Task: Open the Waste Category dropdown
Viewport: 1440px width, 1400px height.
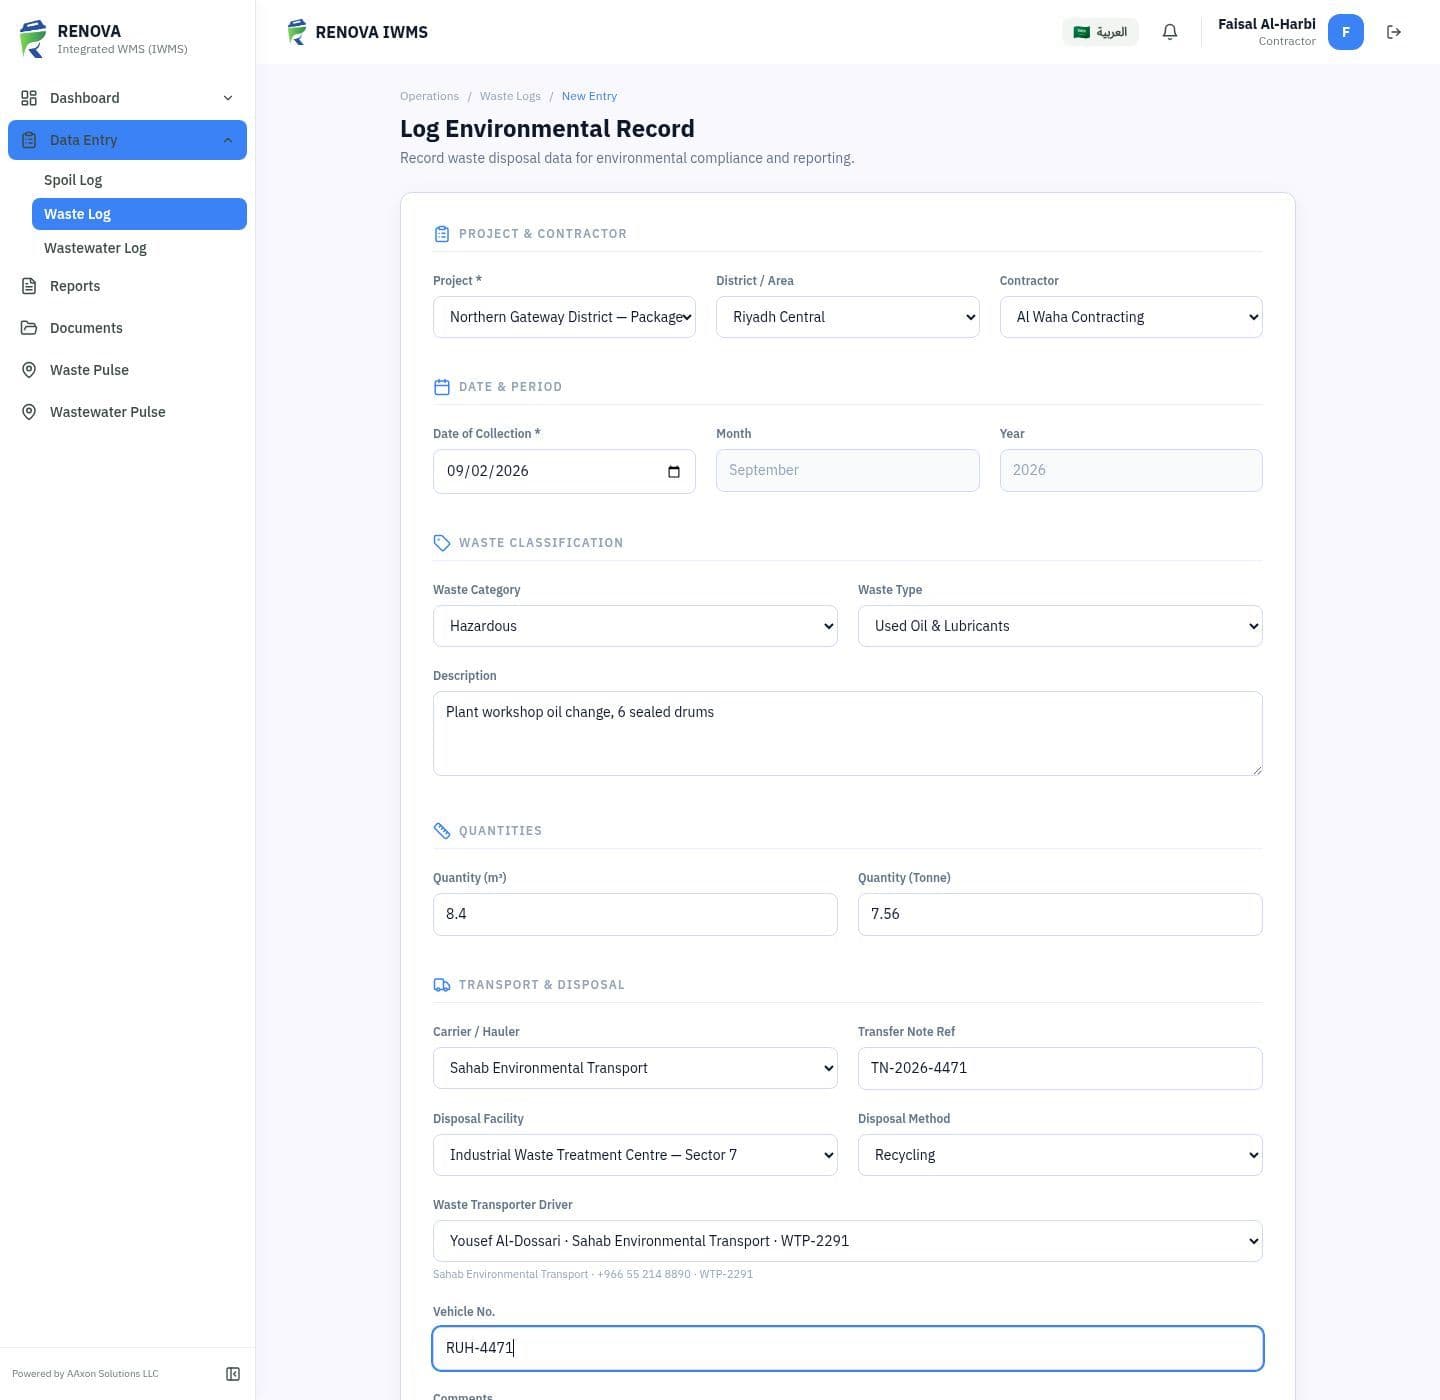Action: 635,626
